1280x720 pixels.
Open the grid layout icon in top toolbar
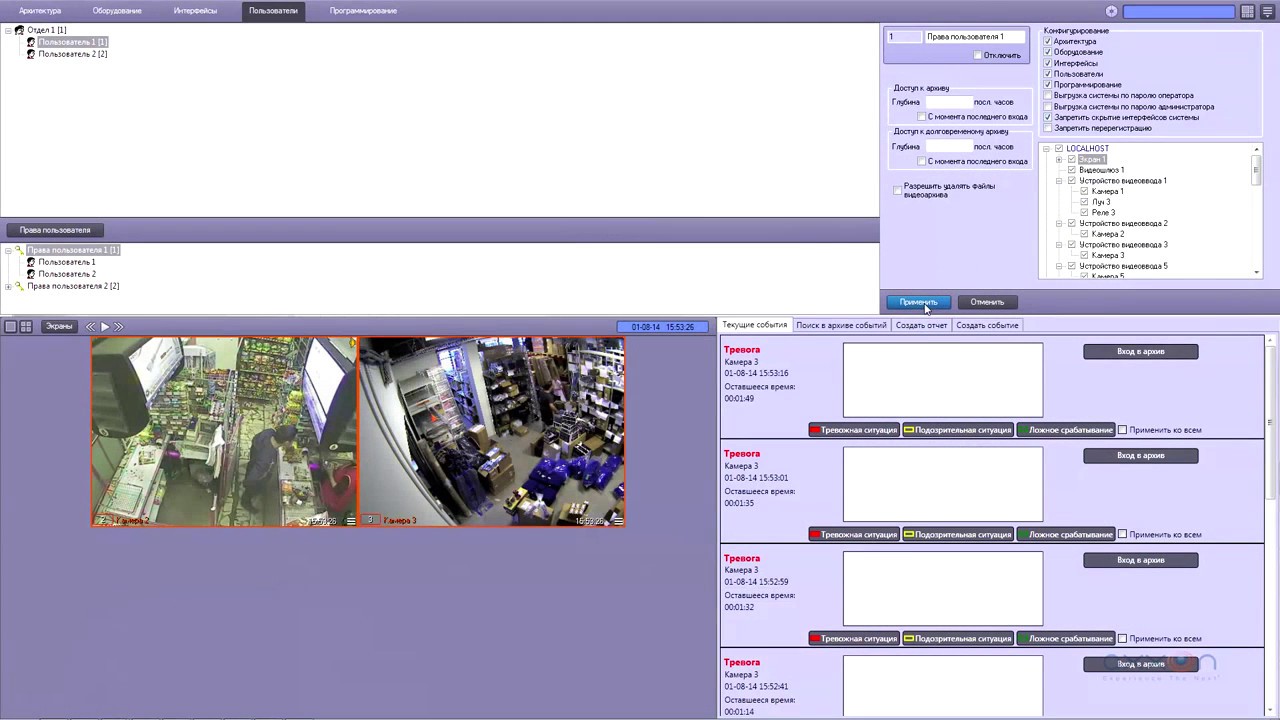pos(1248,11)
